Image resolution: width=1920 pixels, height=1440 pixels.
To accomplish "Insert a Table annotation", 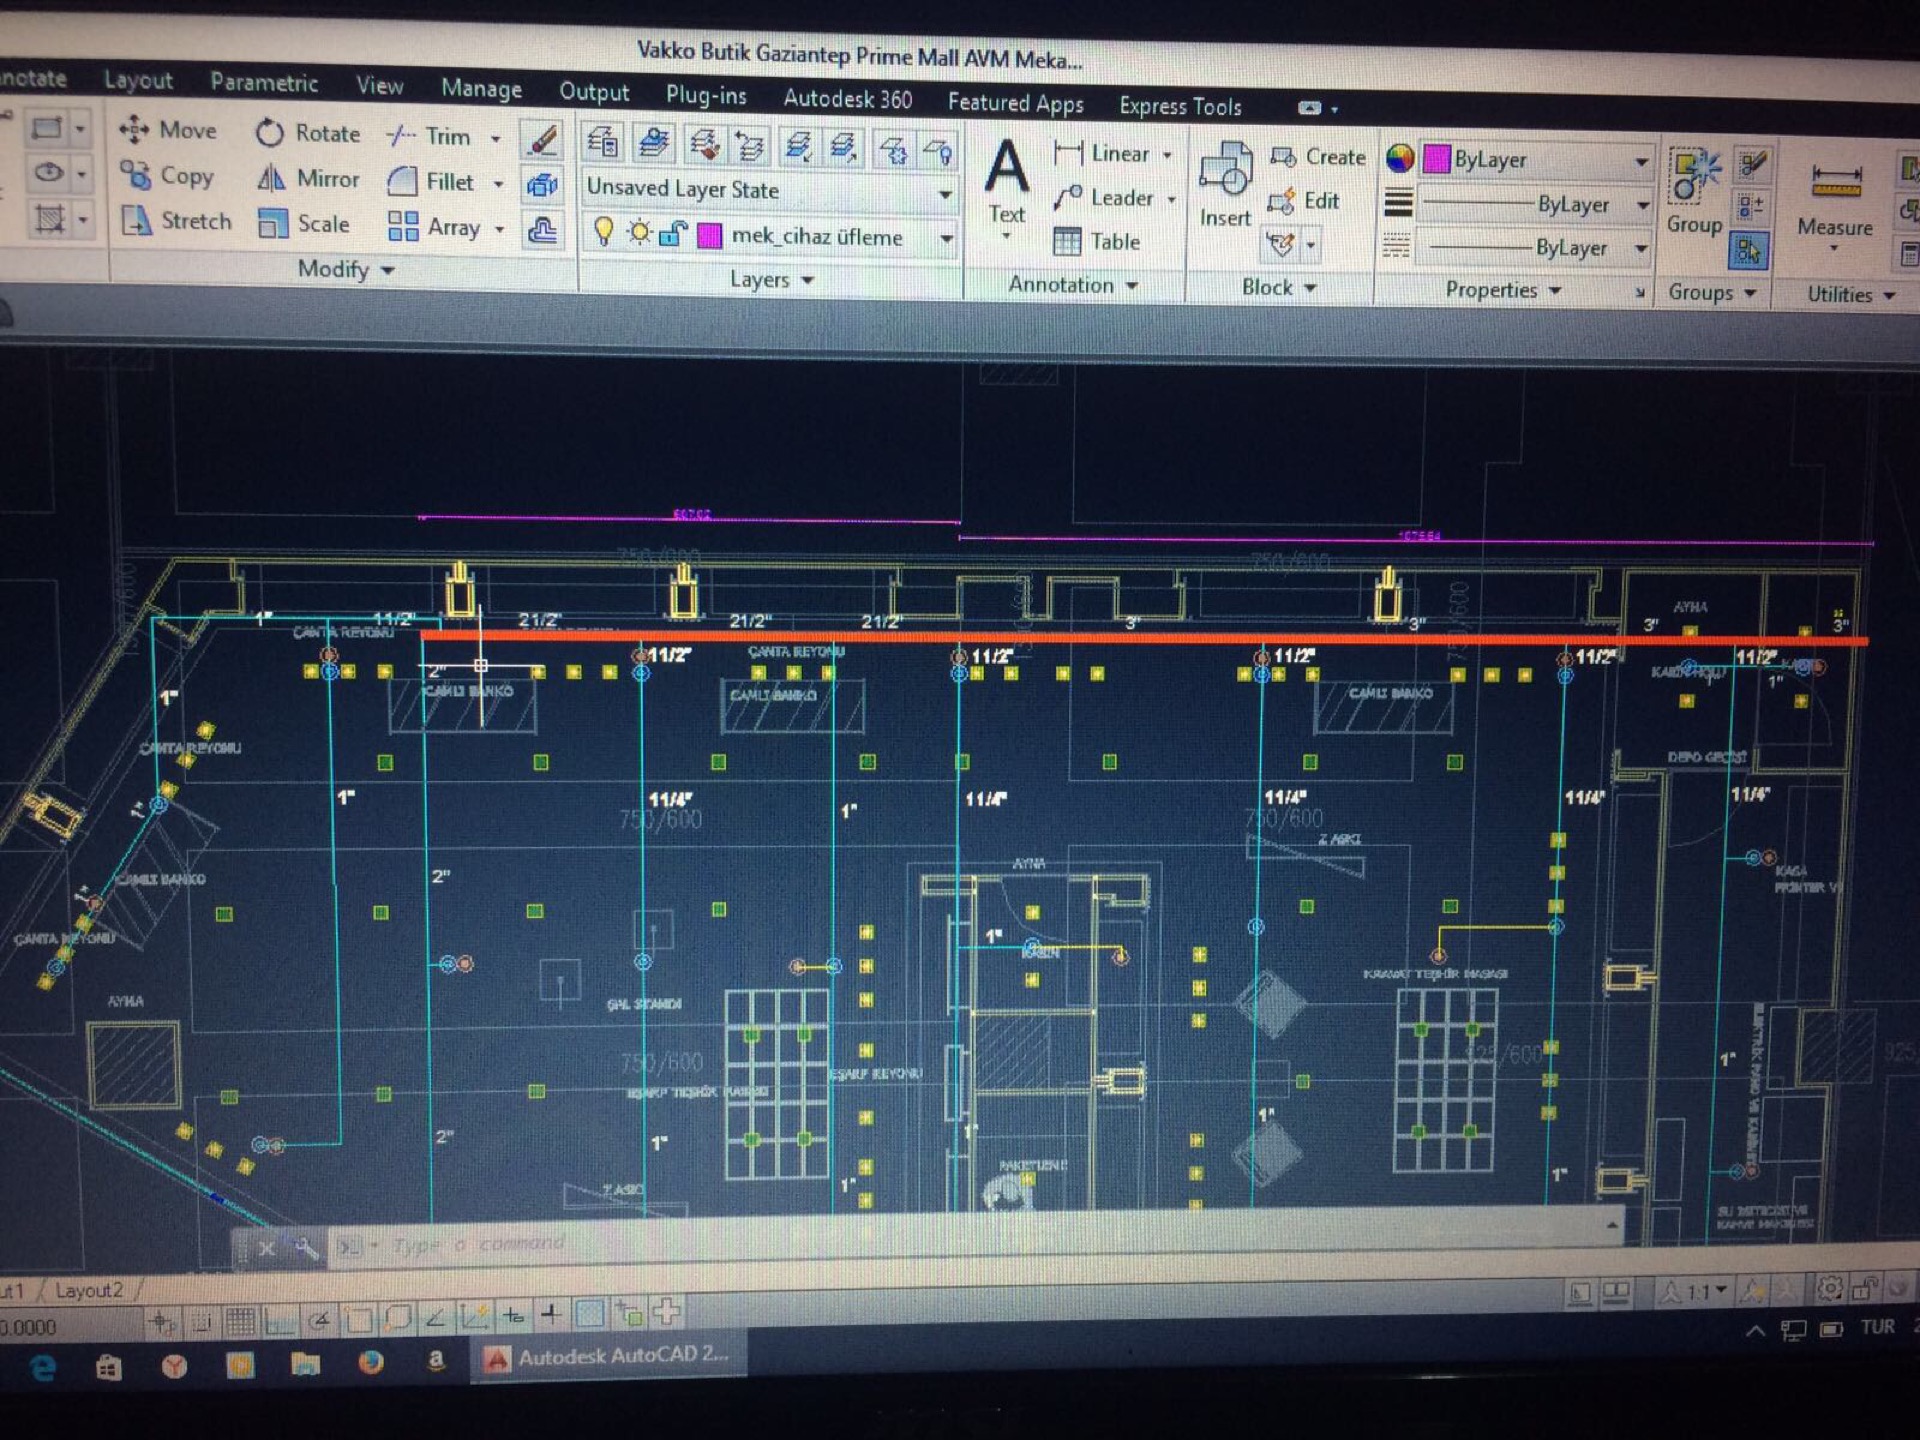I will coord(1096,241).
